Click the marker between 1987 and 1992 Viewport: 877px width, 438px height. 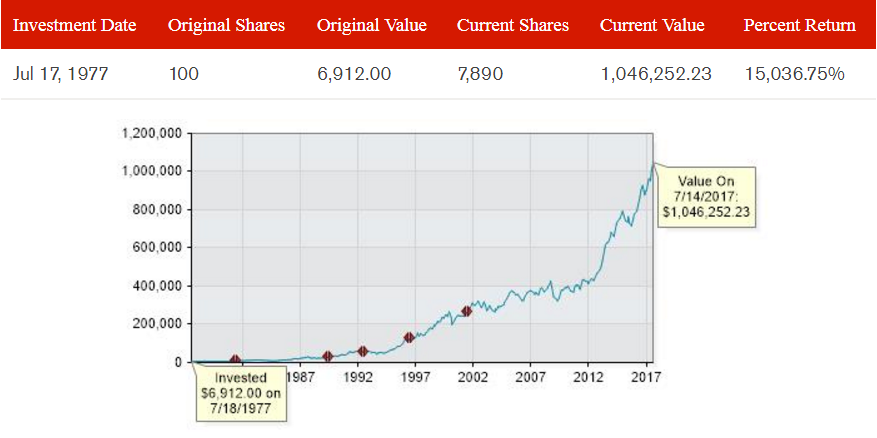click(328, 356)
